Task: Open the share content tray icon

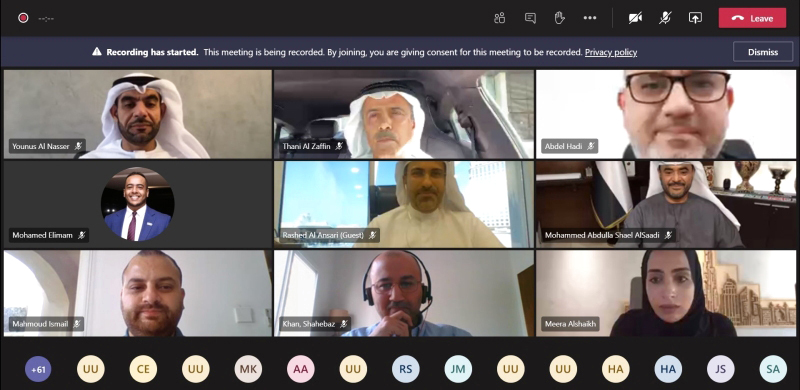Action: 695,18
